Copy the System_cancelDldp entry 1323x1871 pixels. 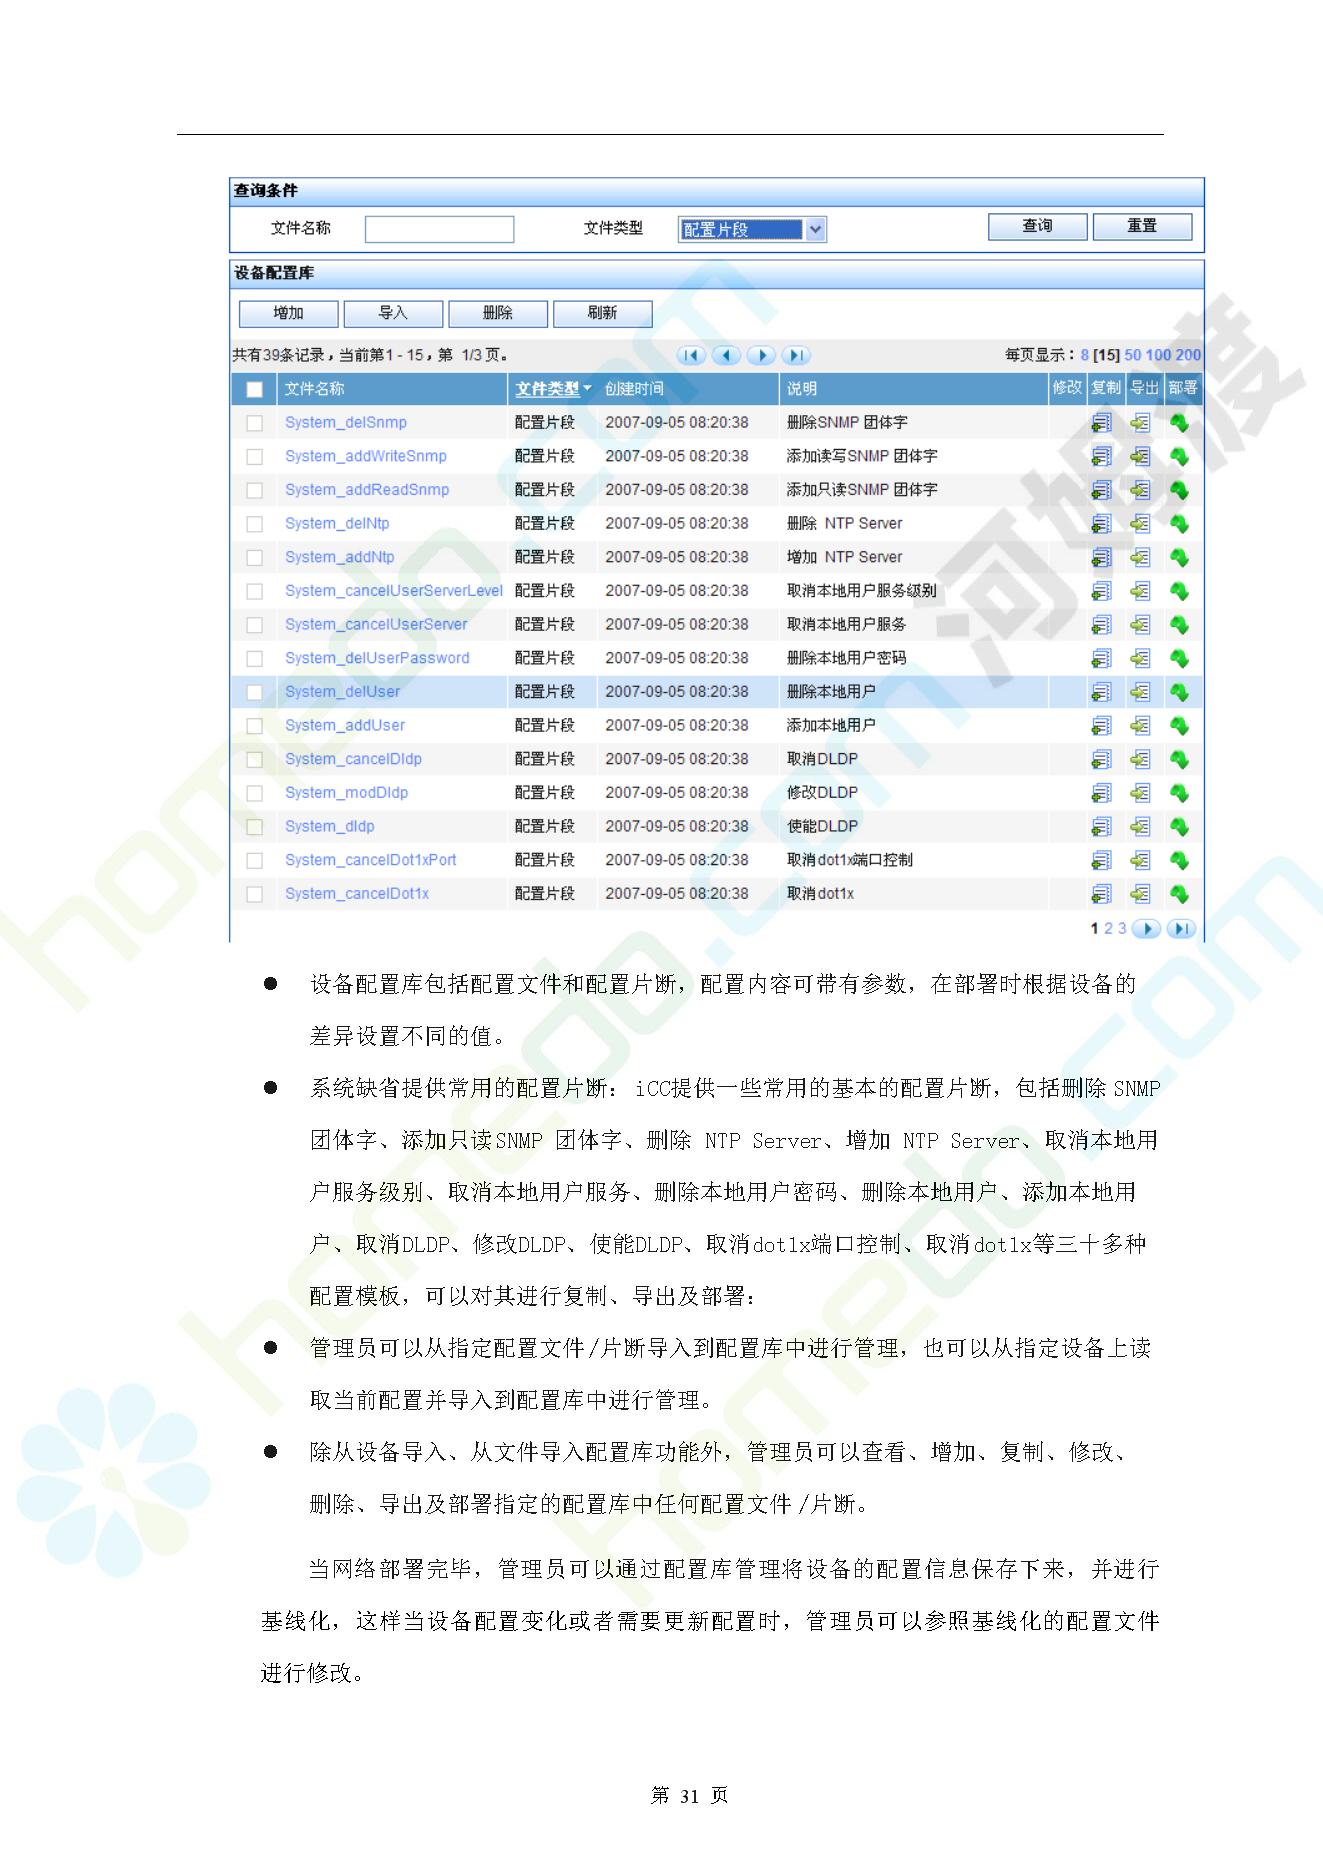click(x=1101, y=760)
